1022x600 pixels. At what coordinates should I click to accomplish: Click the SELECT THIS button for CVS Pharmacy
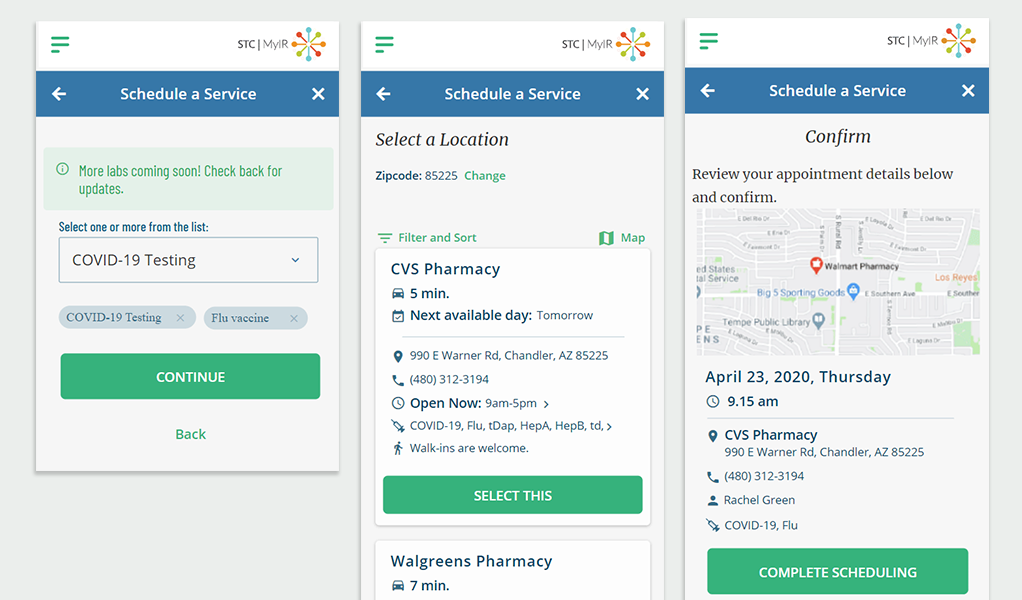click(x=512, y=495)
